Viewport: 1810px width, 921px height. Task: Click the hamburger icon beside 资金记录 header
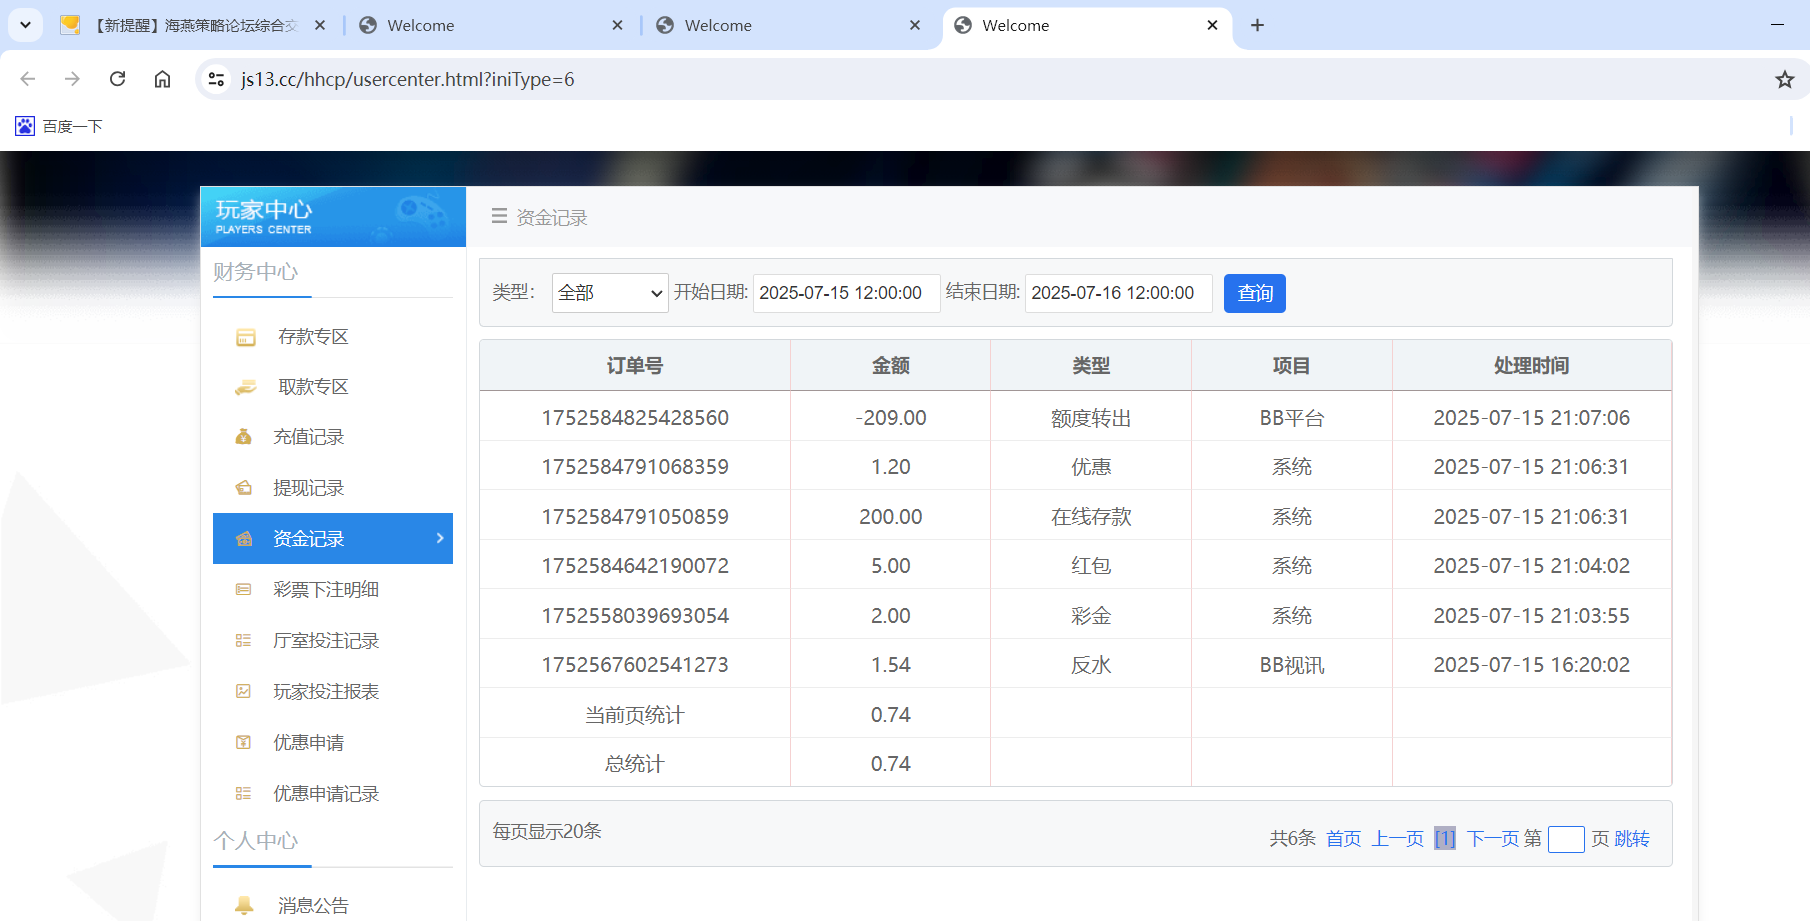(499, 217)
